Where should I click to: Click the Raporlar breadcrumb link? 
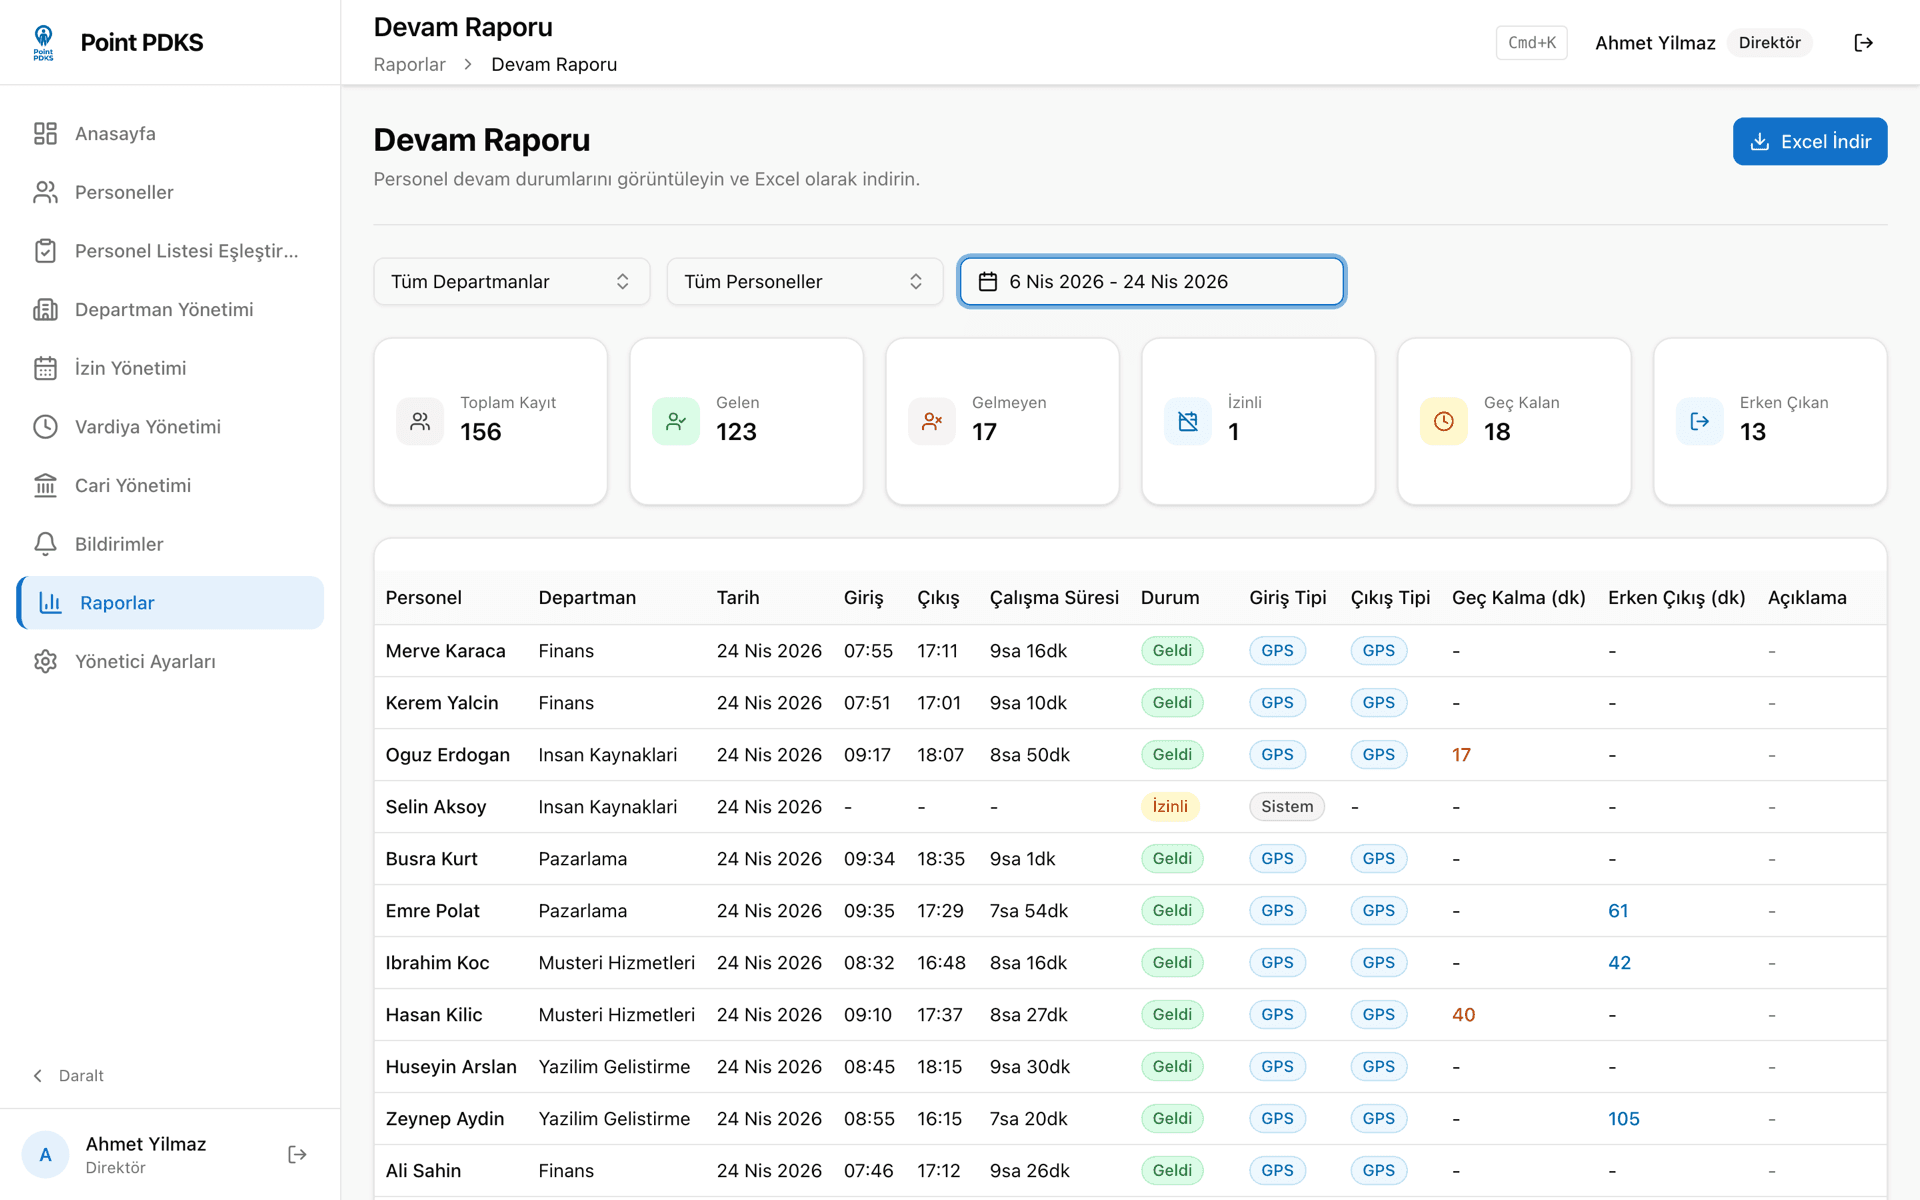tap(409, 65)
